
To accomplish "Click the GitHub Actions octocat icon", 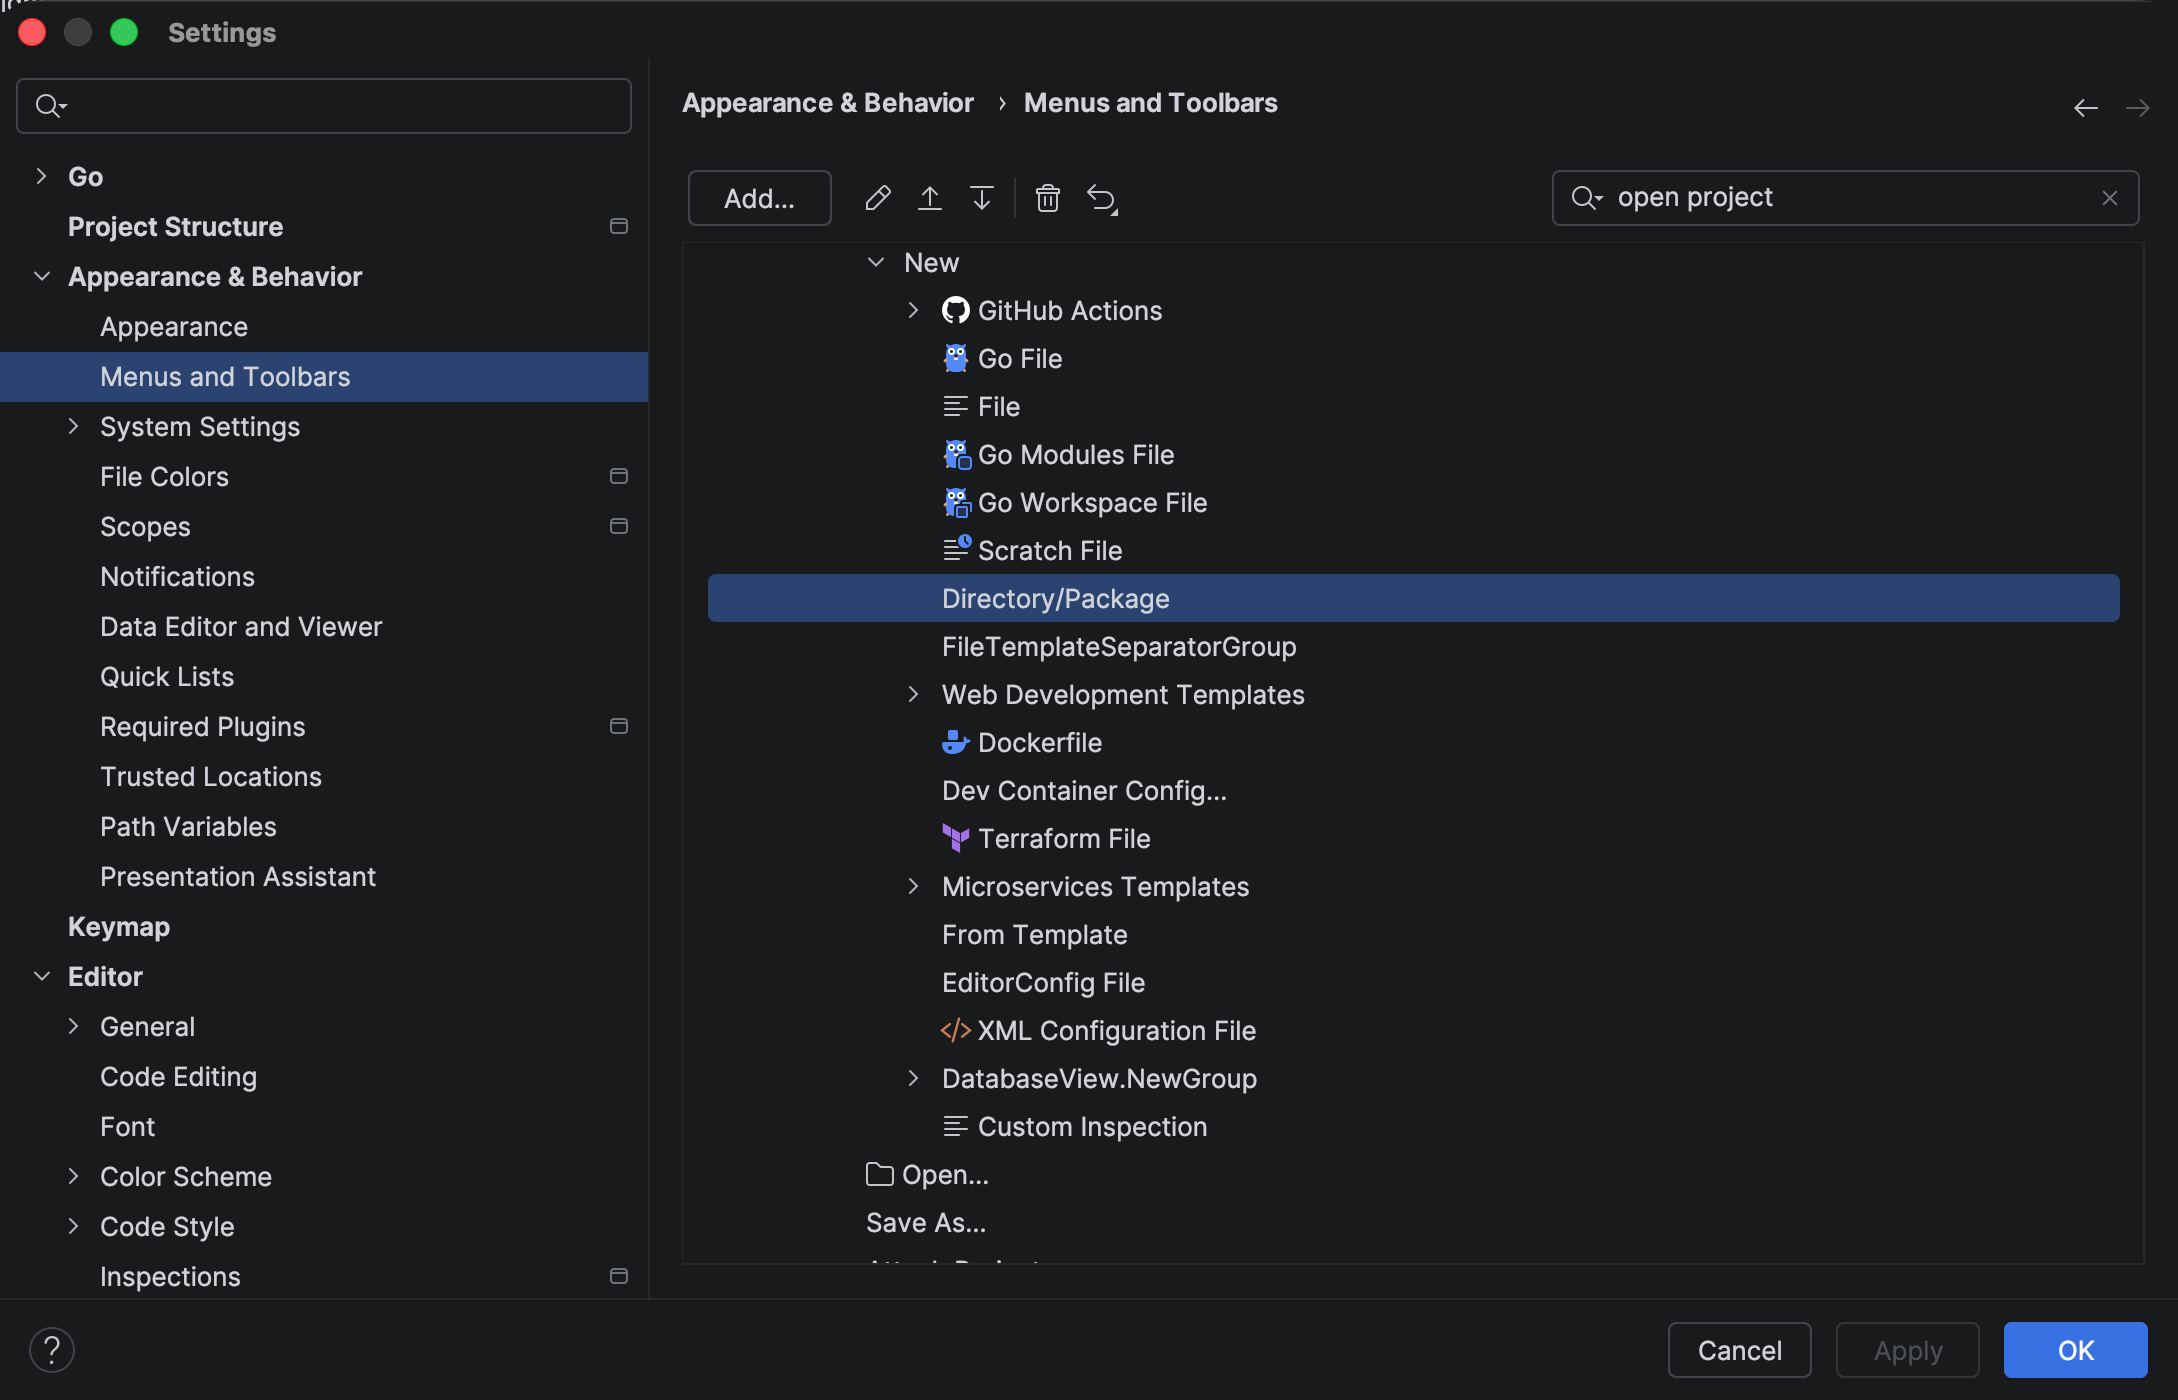I will [956, 310].
